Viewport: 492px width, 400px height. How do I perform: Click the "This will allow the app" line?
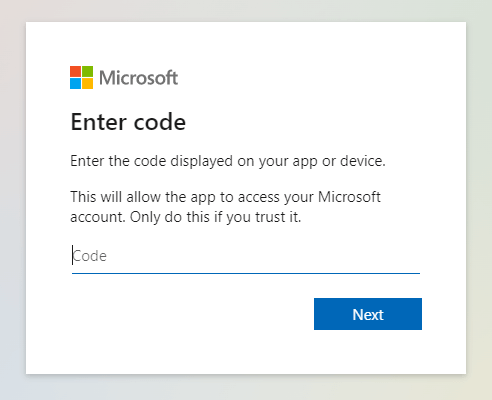coord(225,197)
